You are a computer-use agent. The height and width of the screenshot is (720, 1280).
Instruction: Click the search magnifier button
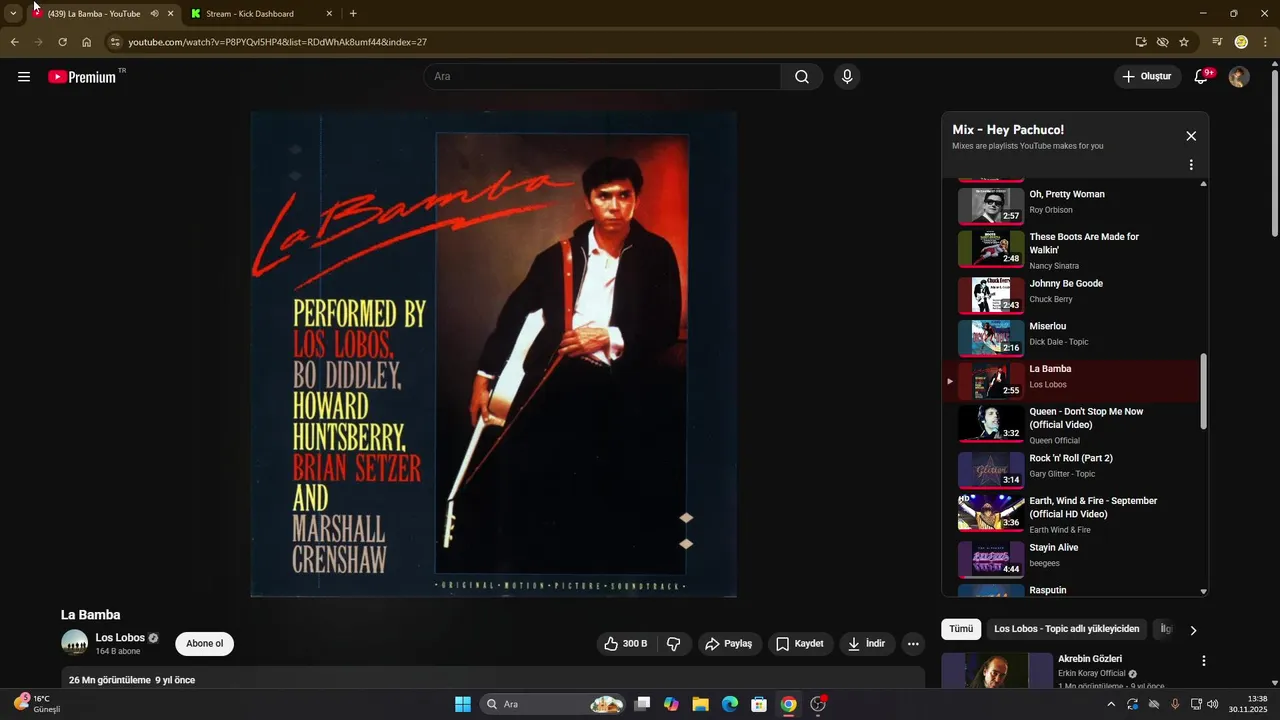point(802,77)
